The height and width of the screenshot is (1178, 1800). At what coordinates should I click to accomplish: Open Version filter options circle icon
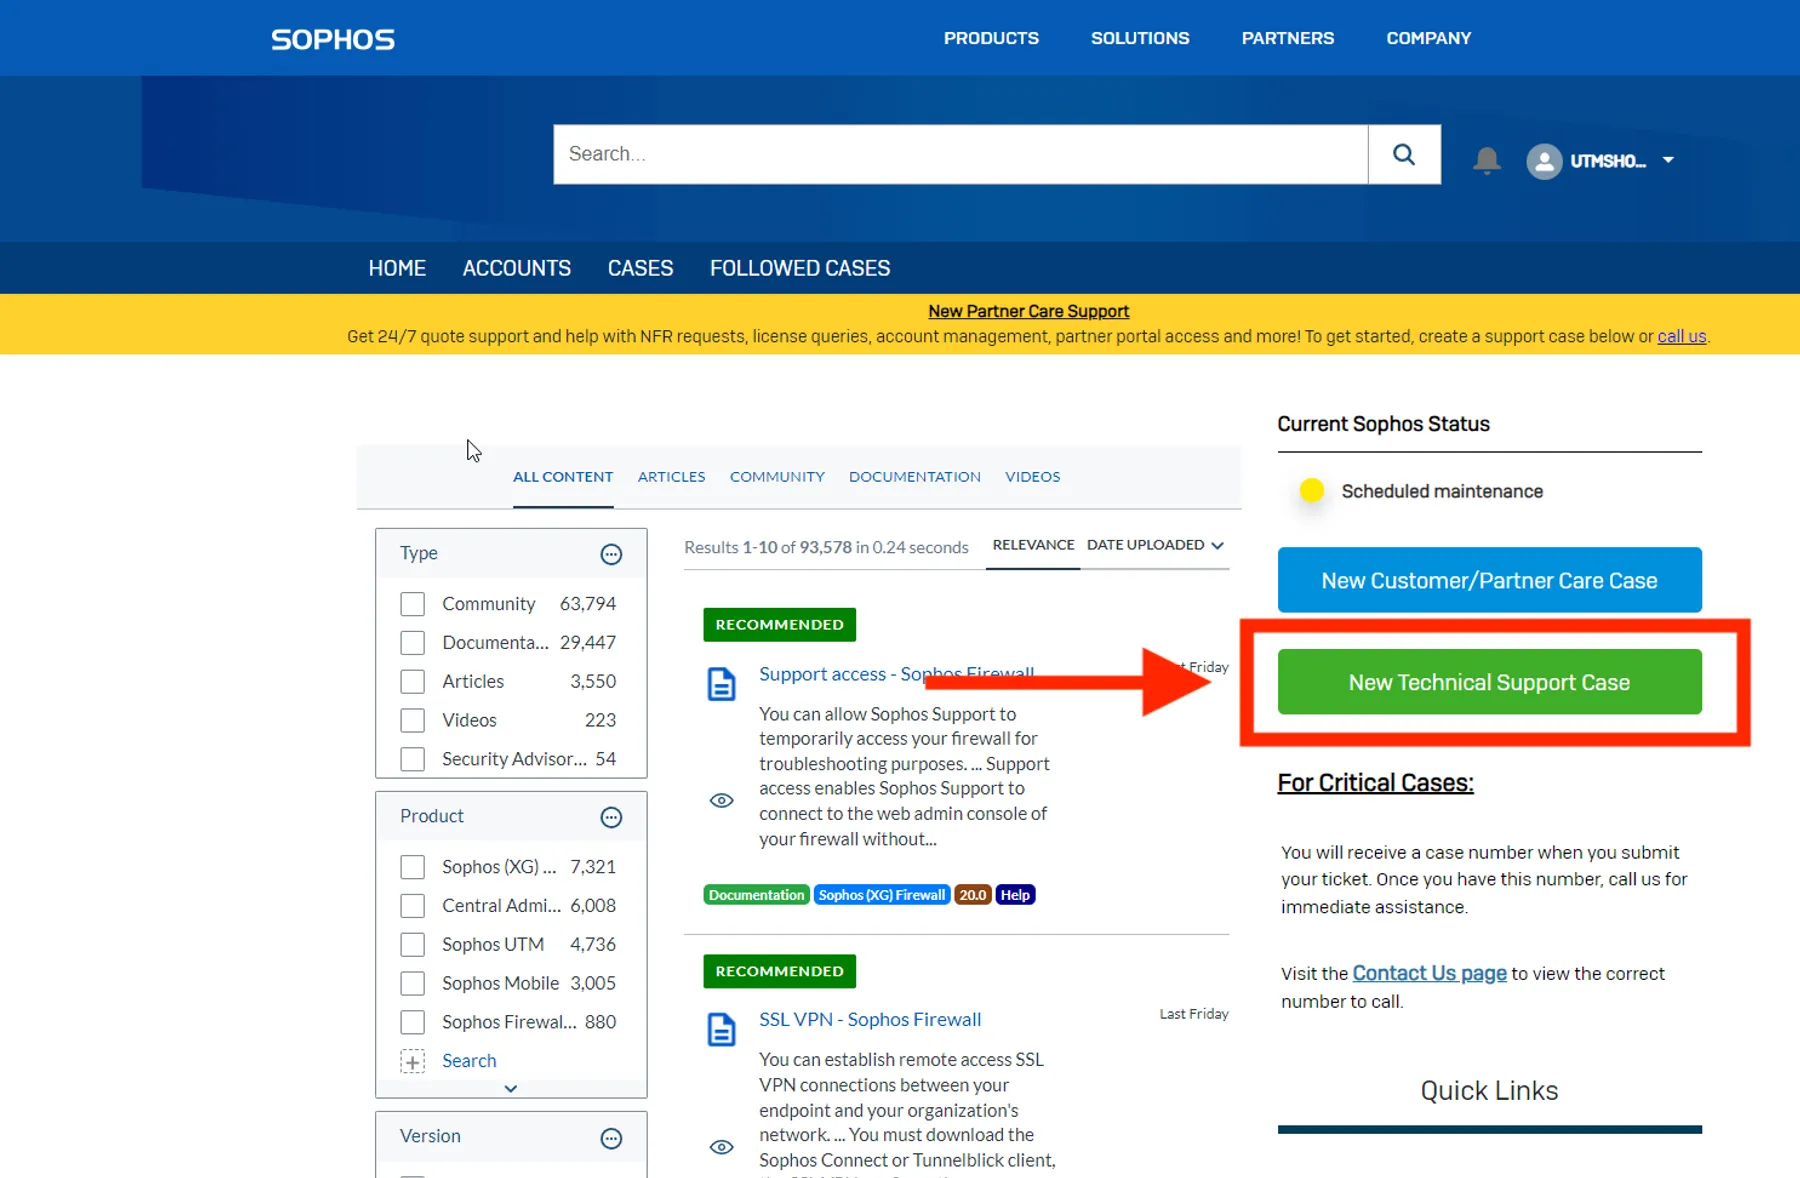click(611, 1138)
